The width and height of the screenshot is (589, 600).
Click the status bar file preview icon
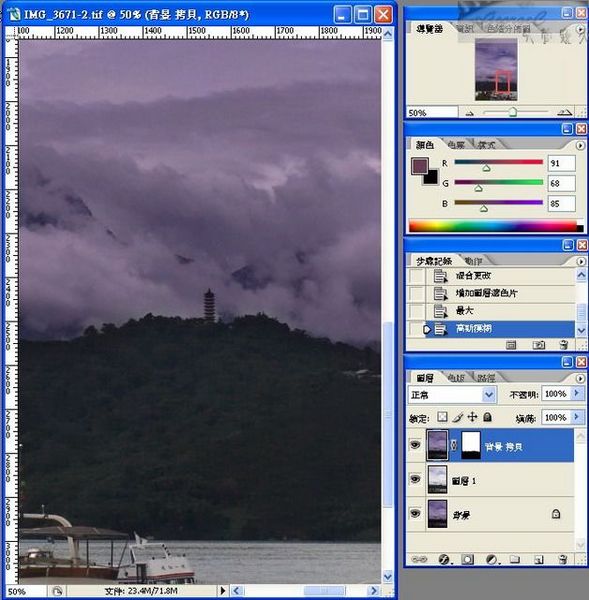(x=57, y=591)
